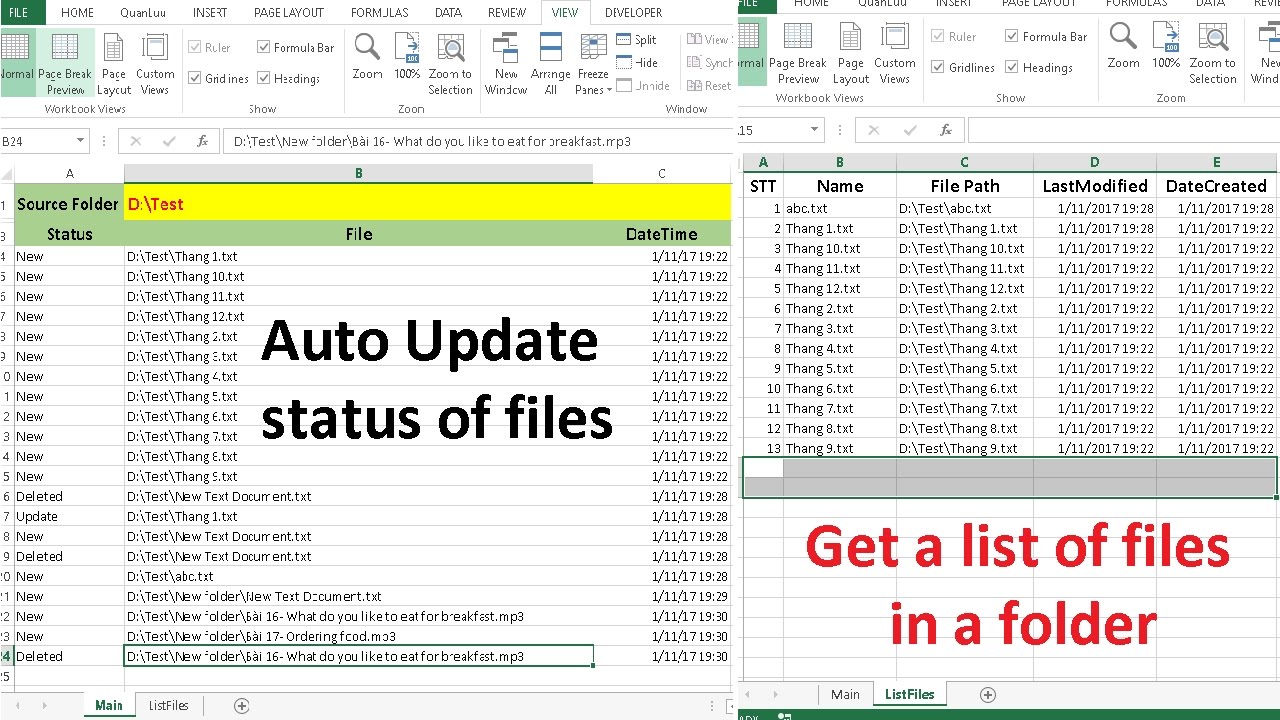Click Reset Window Position in left ribbon
The height and width of the screenshot is (720, 1280).
[x=709, y=86]
